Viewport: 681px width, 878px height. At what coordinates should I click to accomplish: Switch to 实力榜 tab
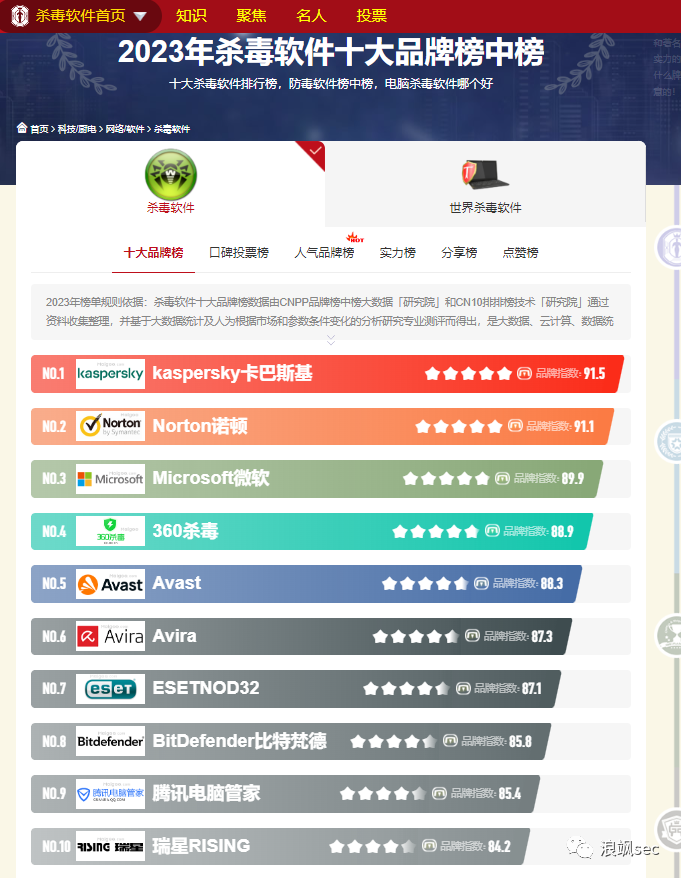point(398,253)
